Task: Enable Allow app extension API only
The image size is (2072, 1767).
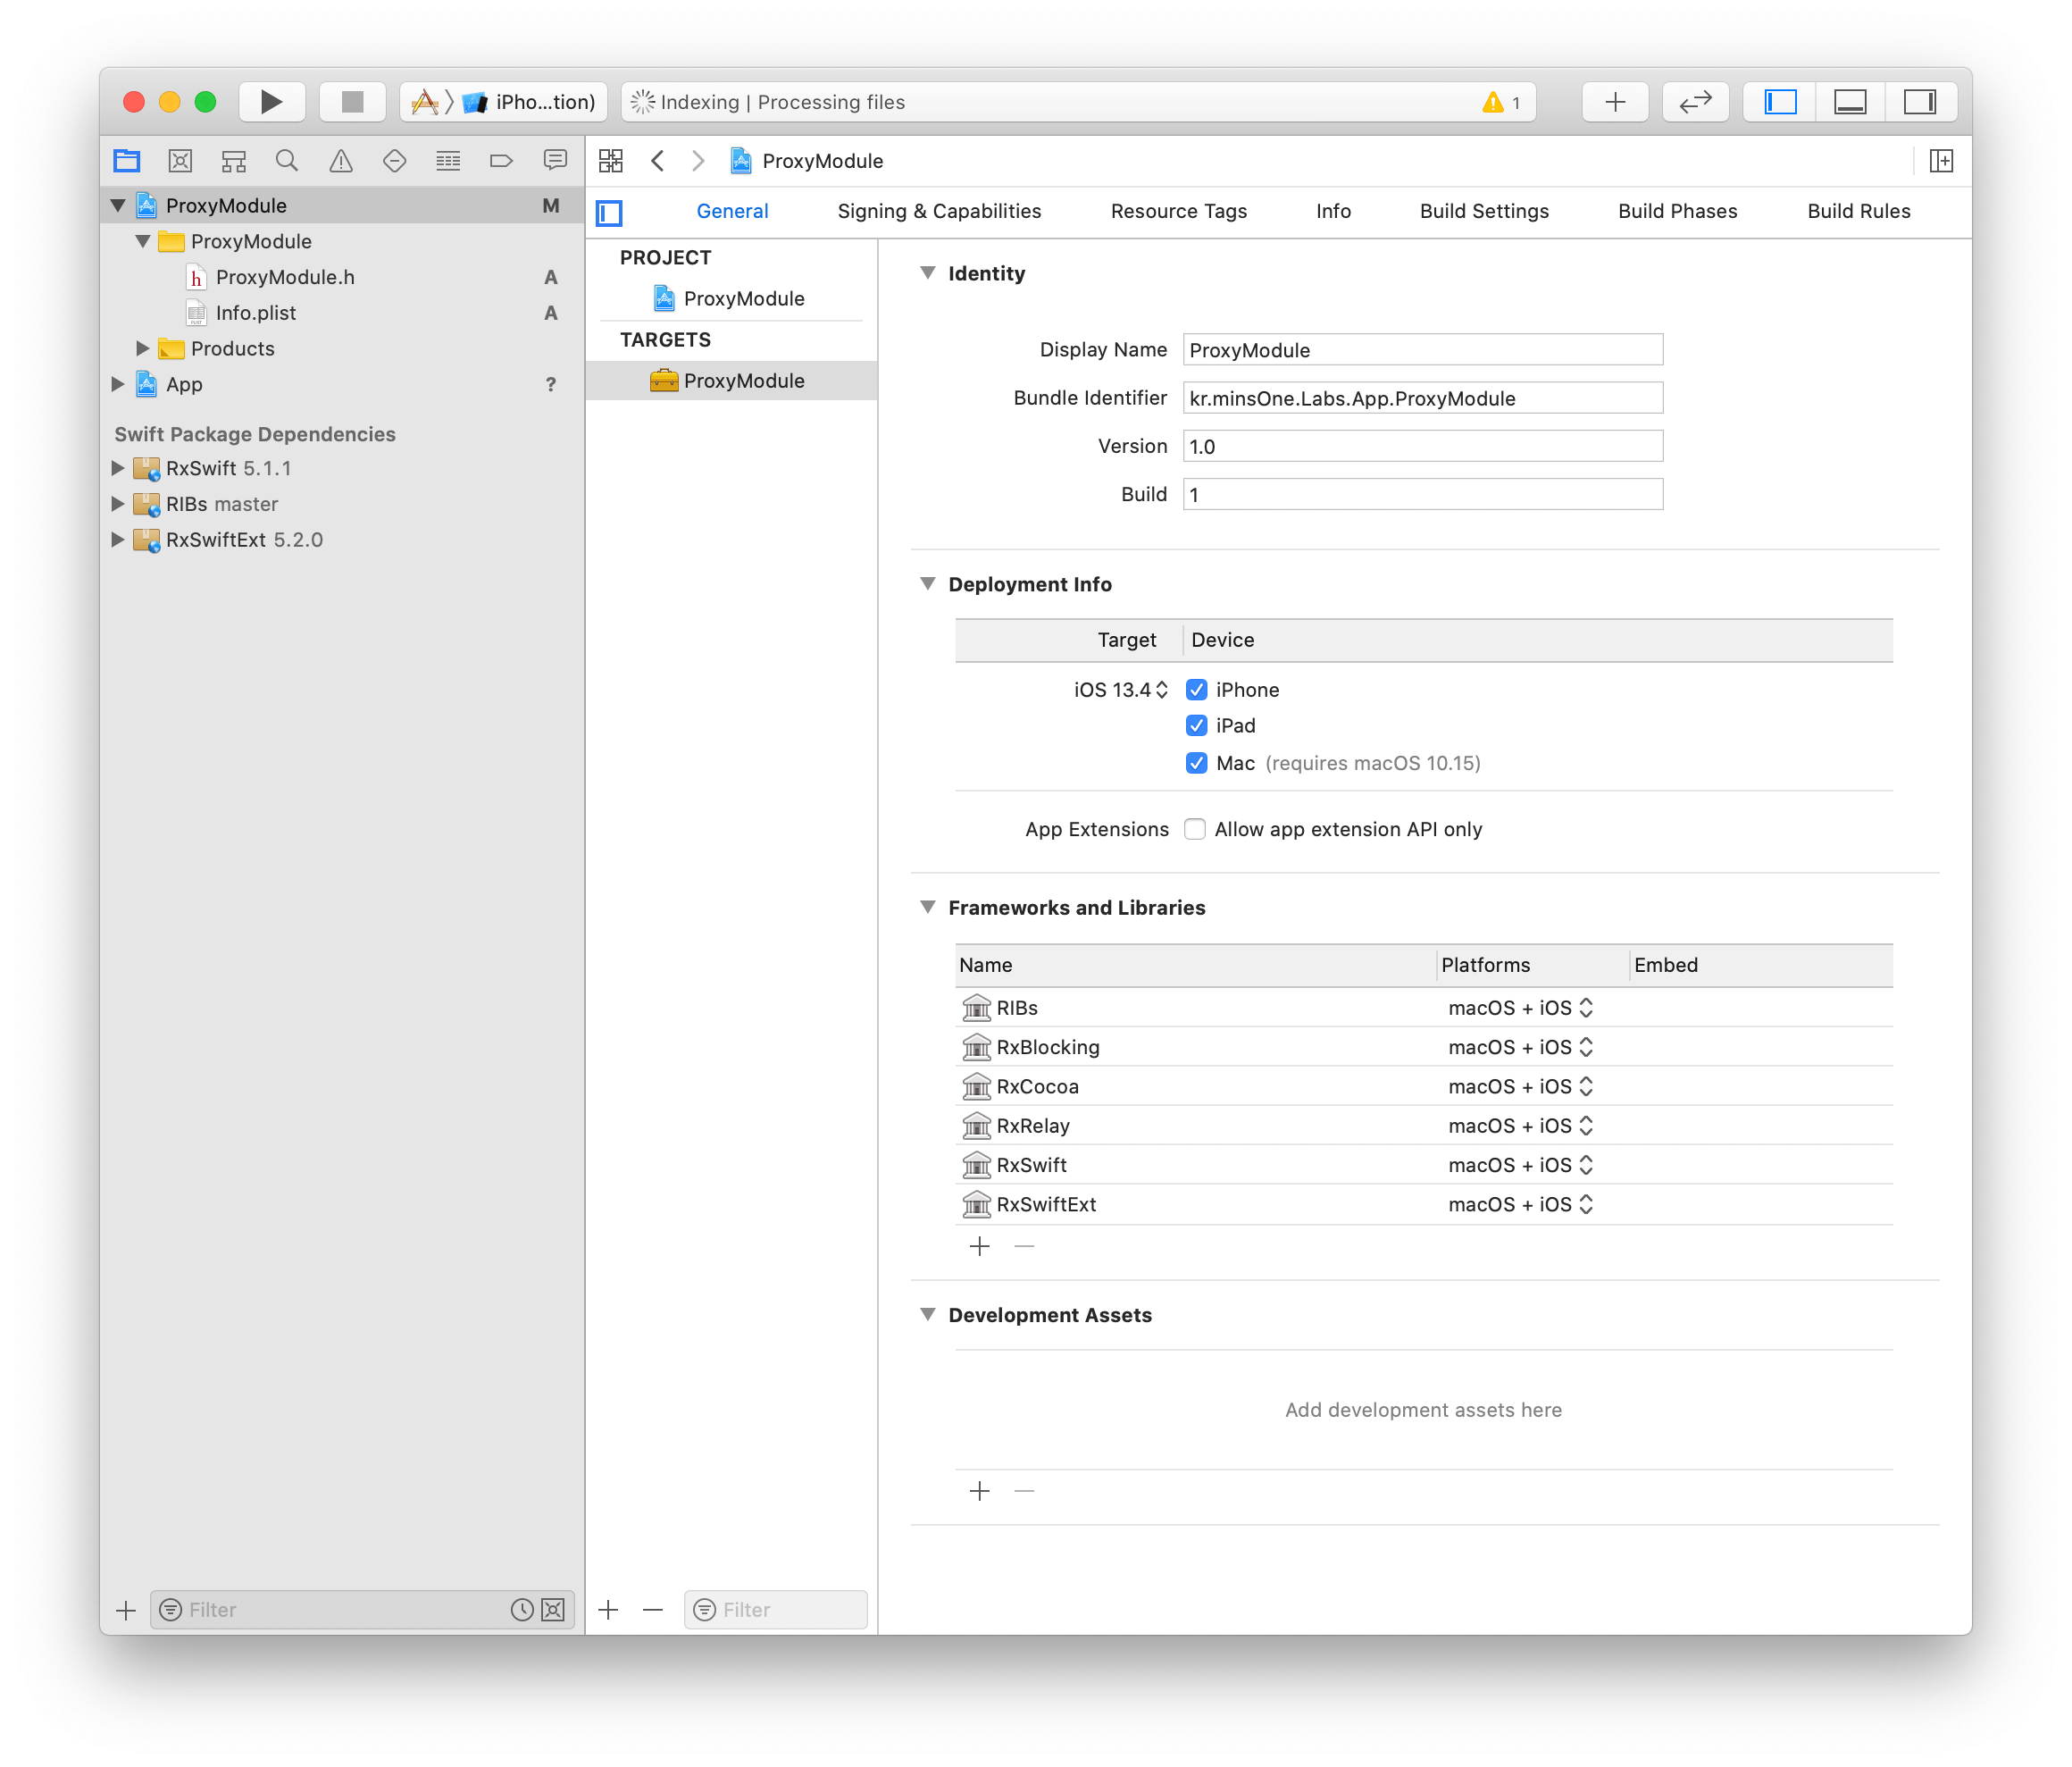Action: 1195,829
